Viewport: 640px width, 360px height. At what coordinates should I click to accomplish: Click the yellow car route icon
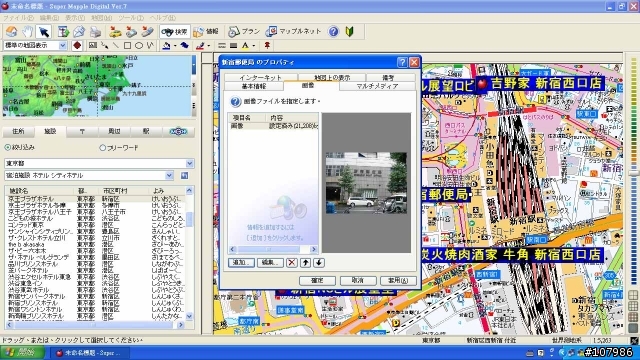click(116, 31)
